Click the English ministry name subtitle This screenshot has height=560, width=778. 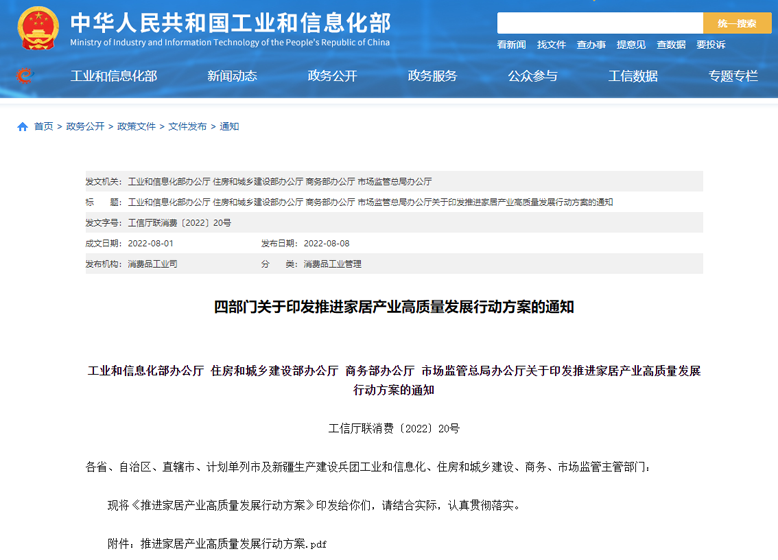[230, 43]
